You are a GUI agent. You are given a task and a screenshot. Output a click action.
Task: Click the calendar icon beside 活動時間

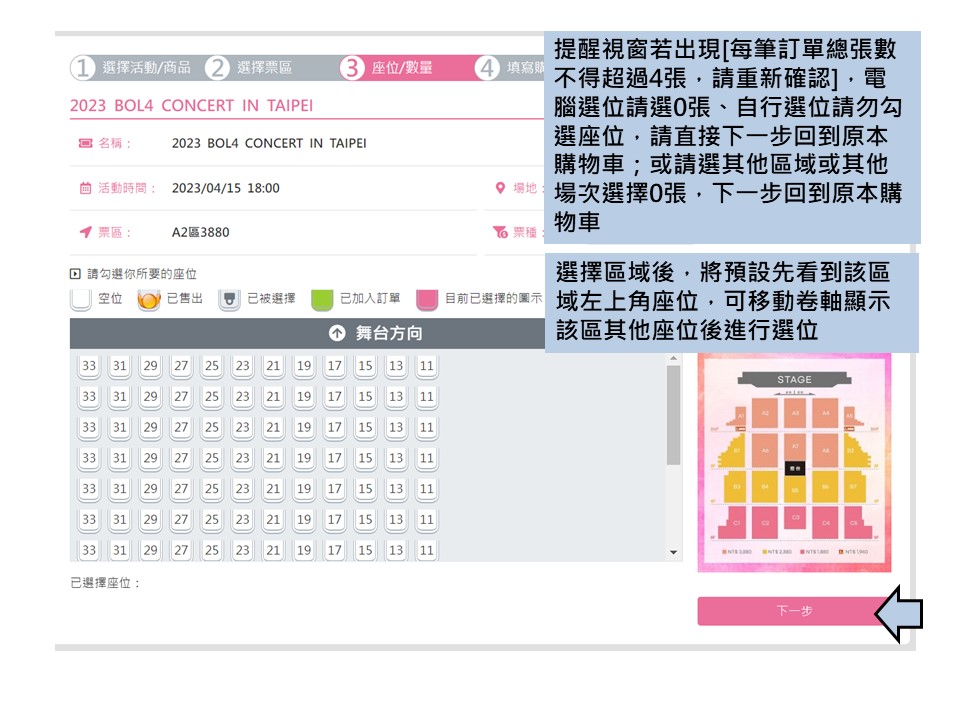tap(85, 188)
